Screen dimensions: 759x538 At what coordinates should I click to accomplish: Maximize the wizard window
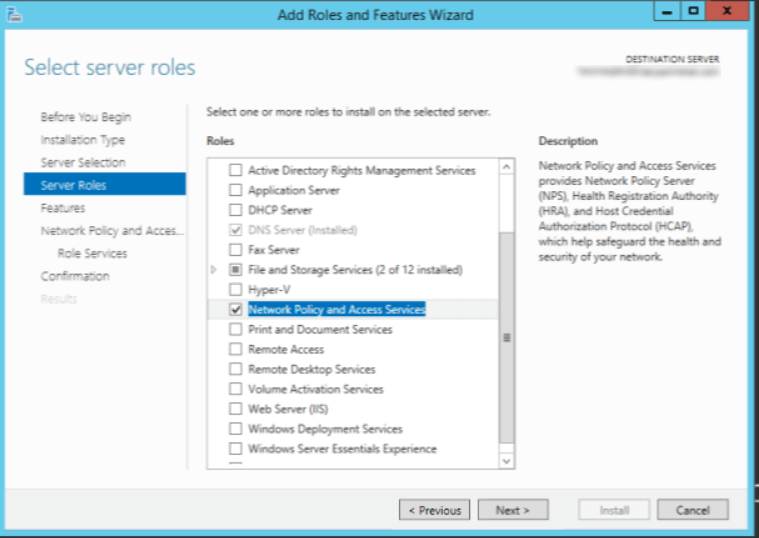tap(693, 11)
